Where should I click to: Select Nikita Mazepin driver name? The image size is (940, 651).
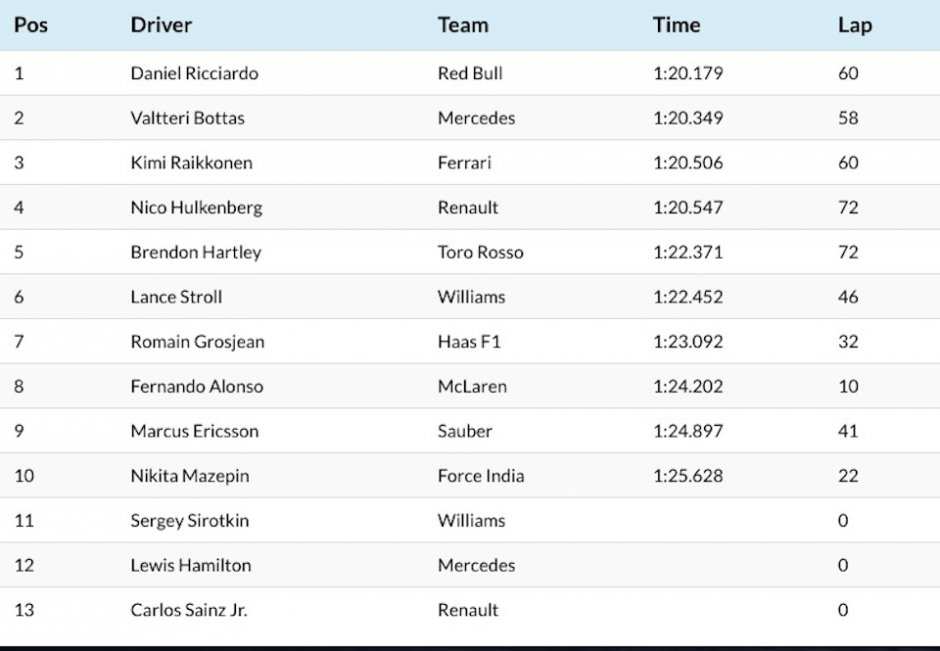[189, 476]
